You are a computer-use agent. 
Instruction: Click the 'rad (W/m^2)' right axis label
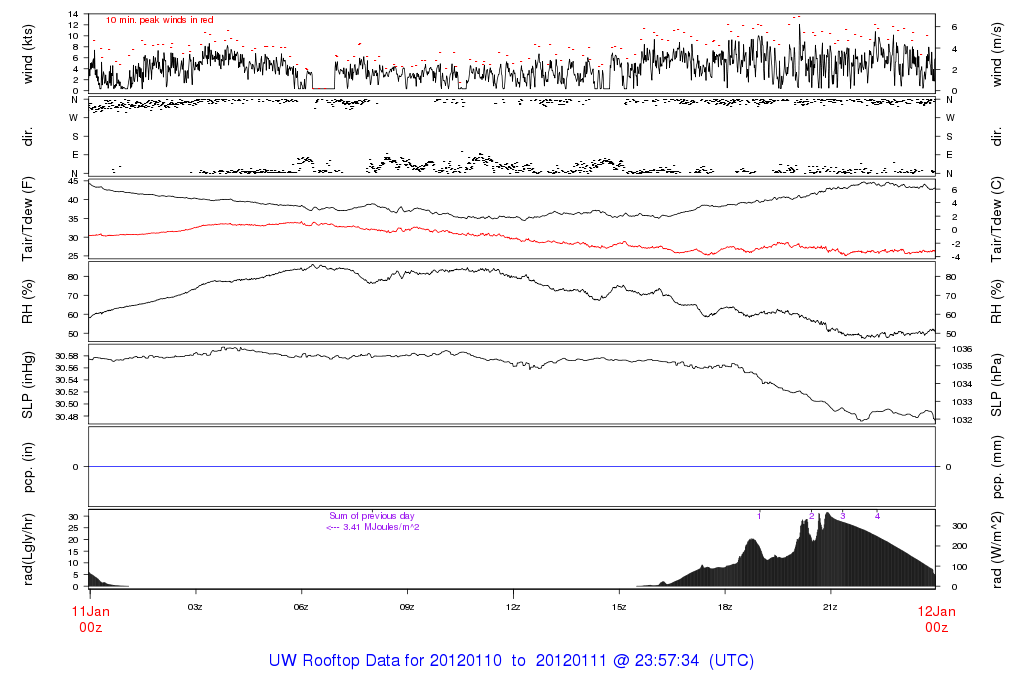pos(997,549)
